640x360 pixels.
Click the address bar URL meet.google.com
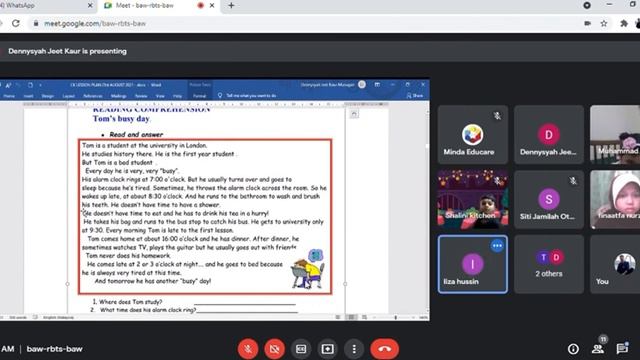95,24
